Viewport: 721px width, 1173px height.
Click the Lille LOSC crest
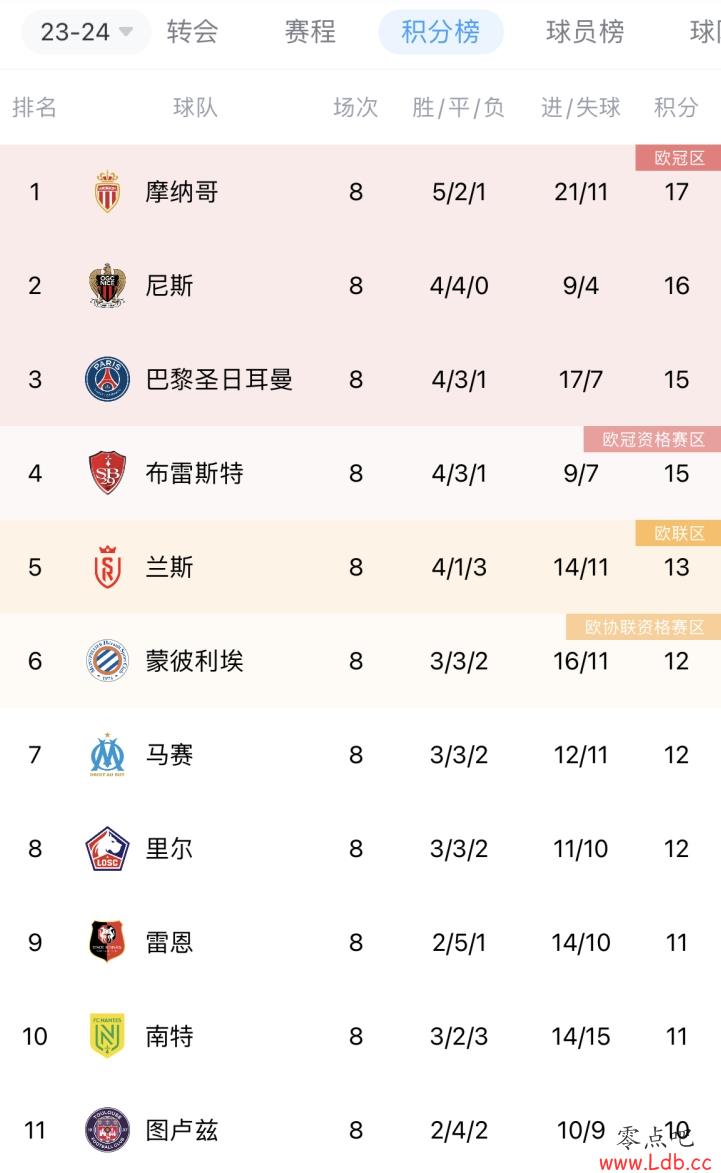(106, 849)
